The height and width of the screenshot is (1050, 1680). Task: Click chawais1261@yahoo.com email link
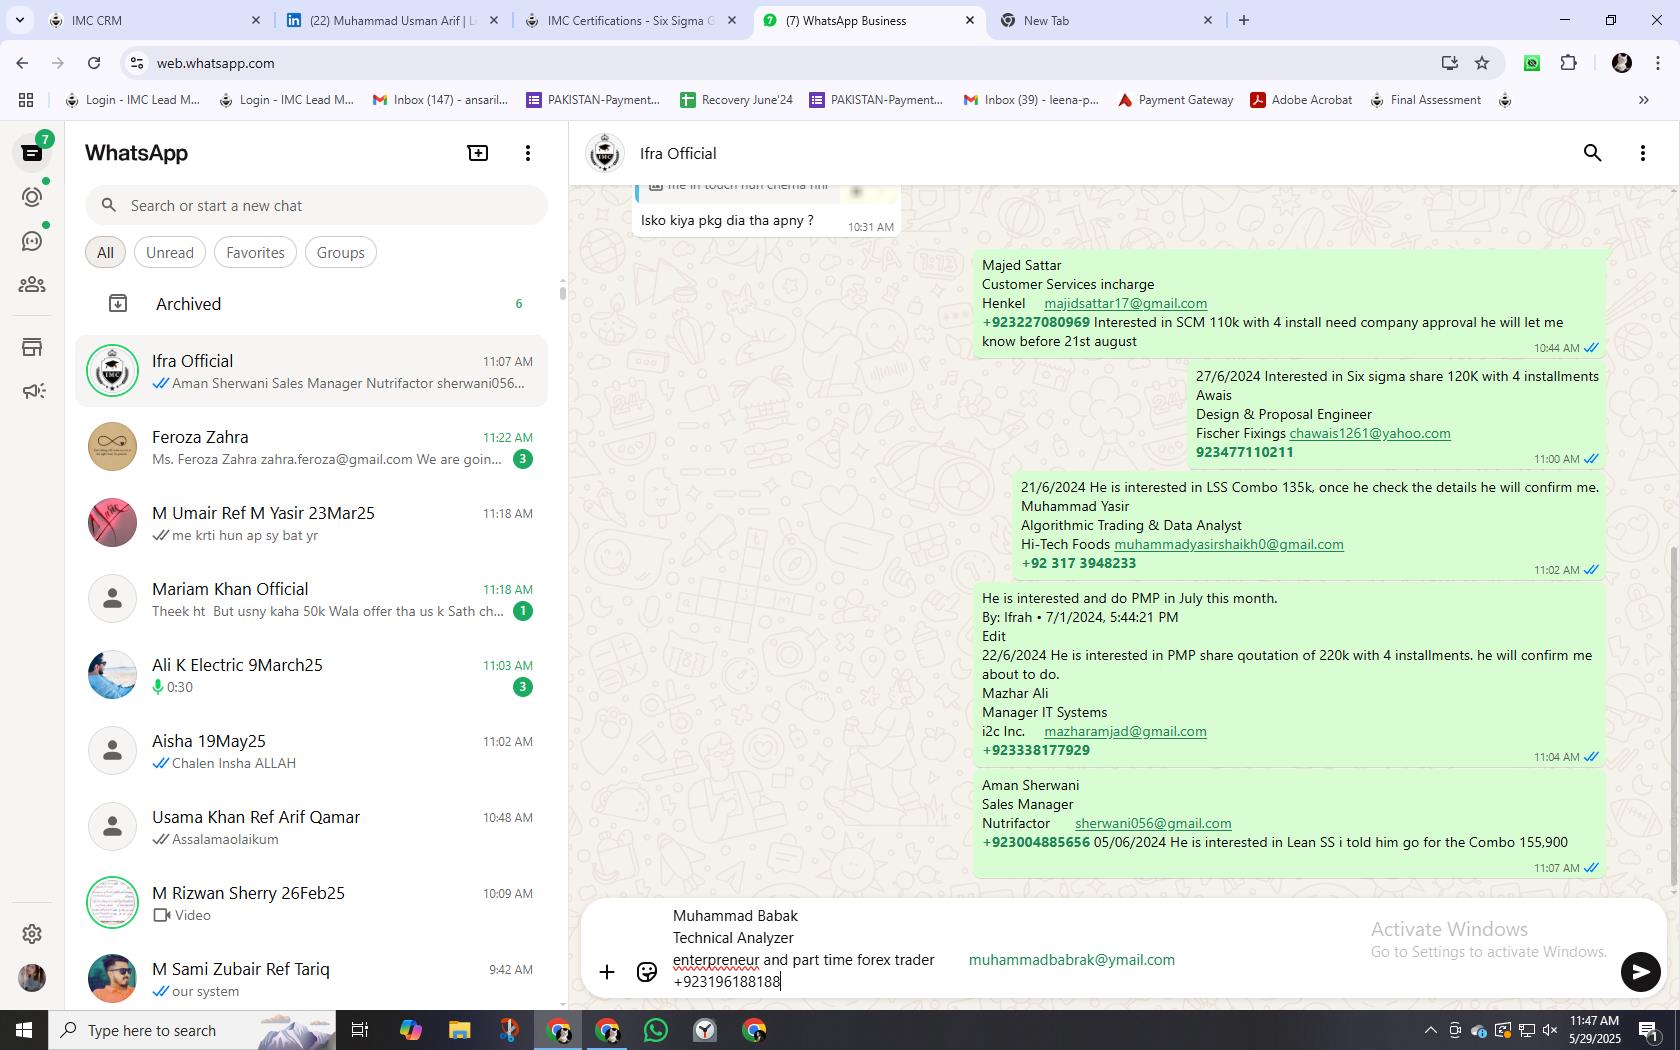pyautogui.click(x=1369, y=433)
